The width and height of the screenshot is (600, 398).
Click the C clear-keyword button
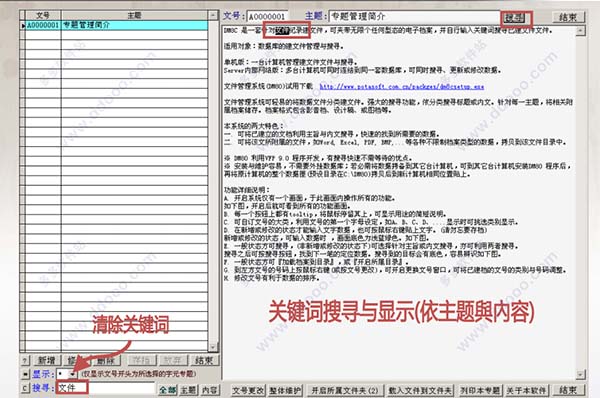tap(25, 388)
